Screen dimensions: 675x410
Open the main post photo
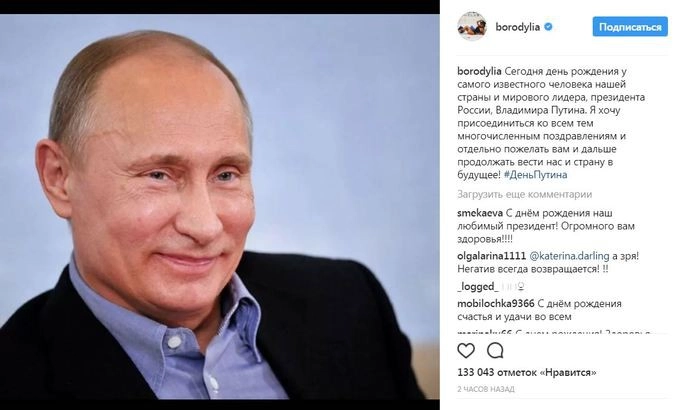(220, 207)
